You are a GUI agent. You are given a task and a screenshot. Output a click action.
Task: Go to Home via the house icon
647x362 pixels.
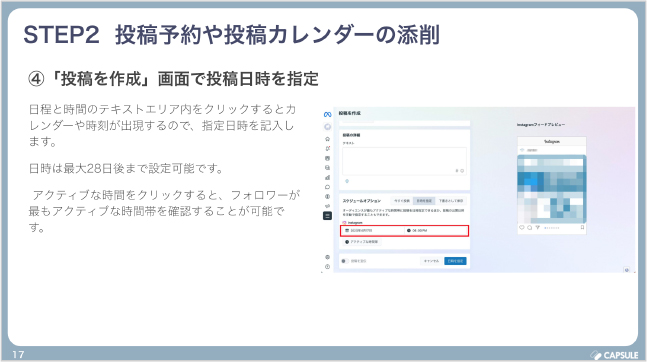click(x=327, y=139)
